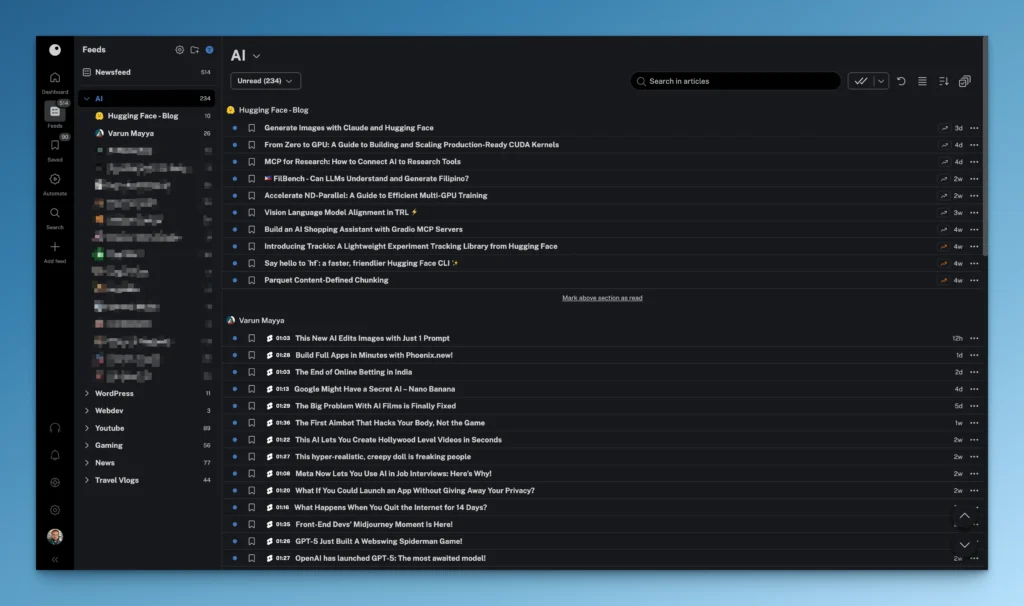Select Newsfeed in the feeds panel

click(146, 72)
